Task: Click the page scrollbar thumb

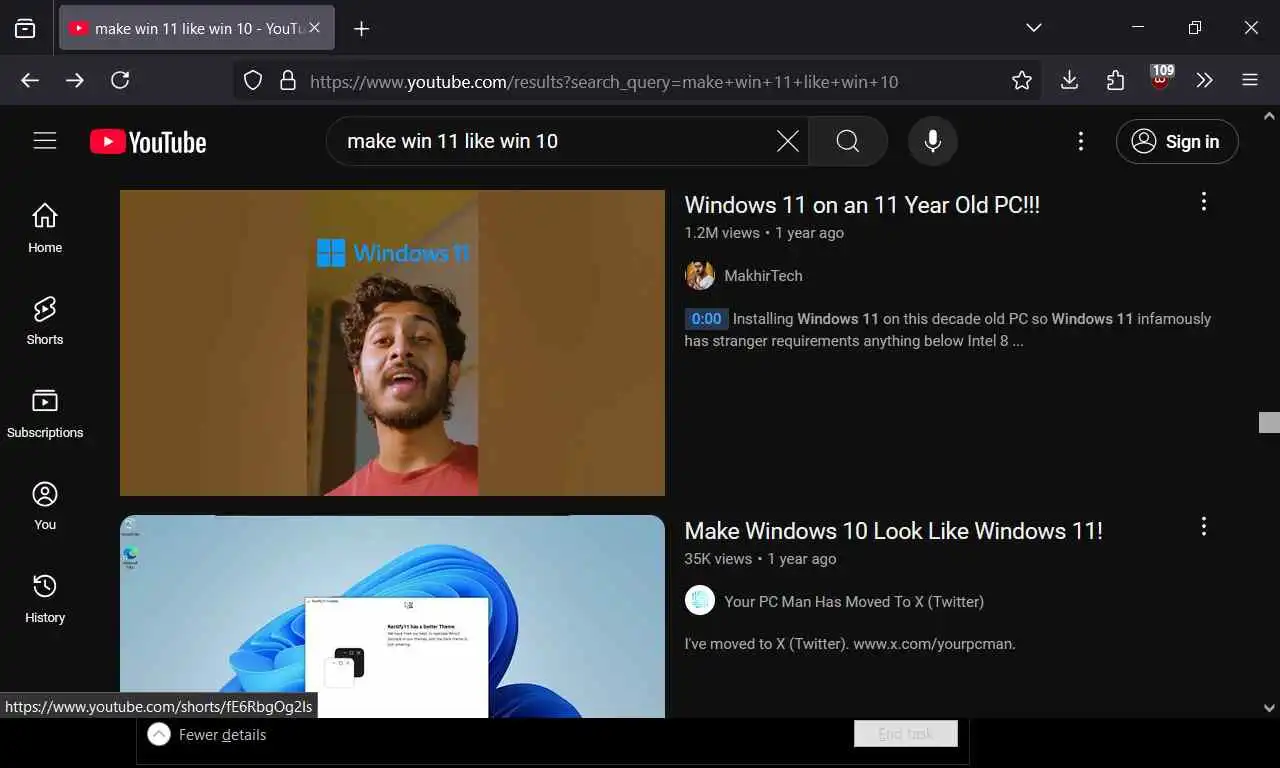Action: tap(1269, 422)
